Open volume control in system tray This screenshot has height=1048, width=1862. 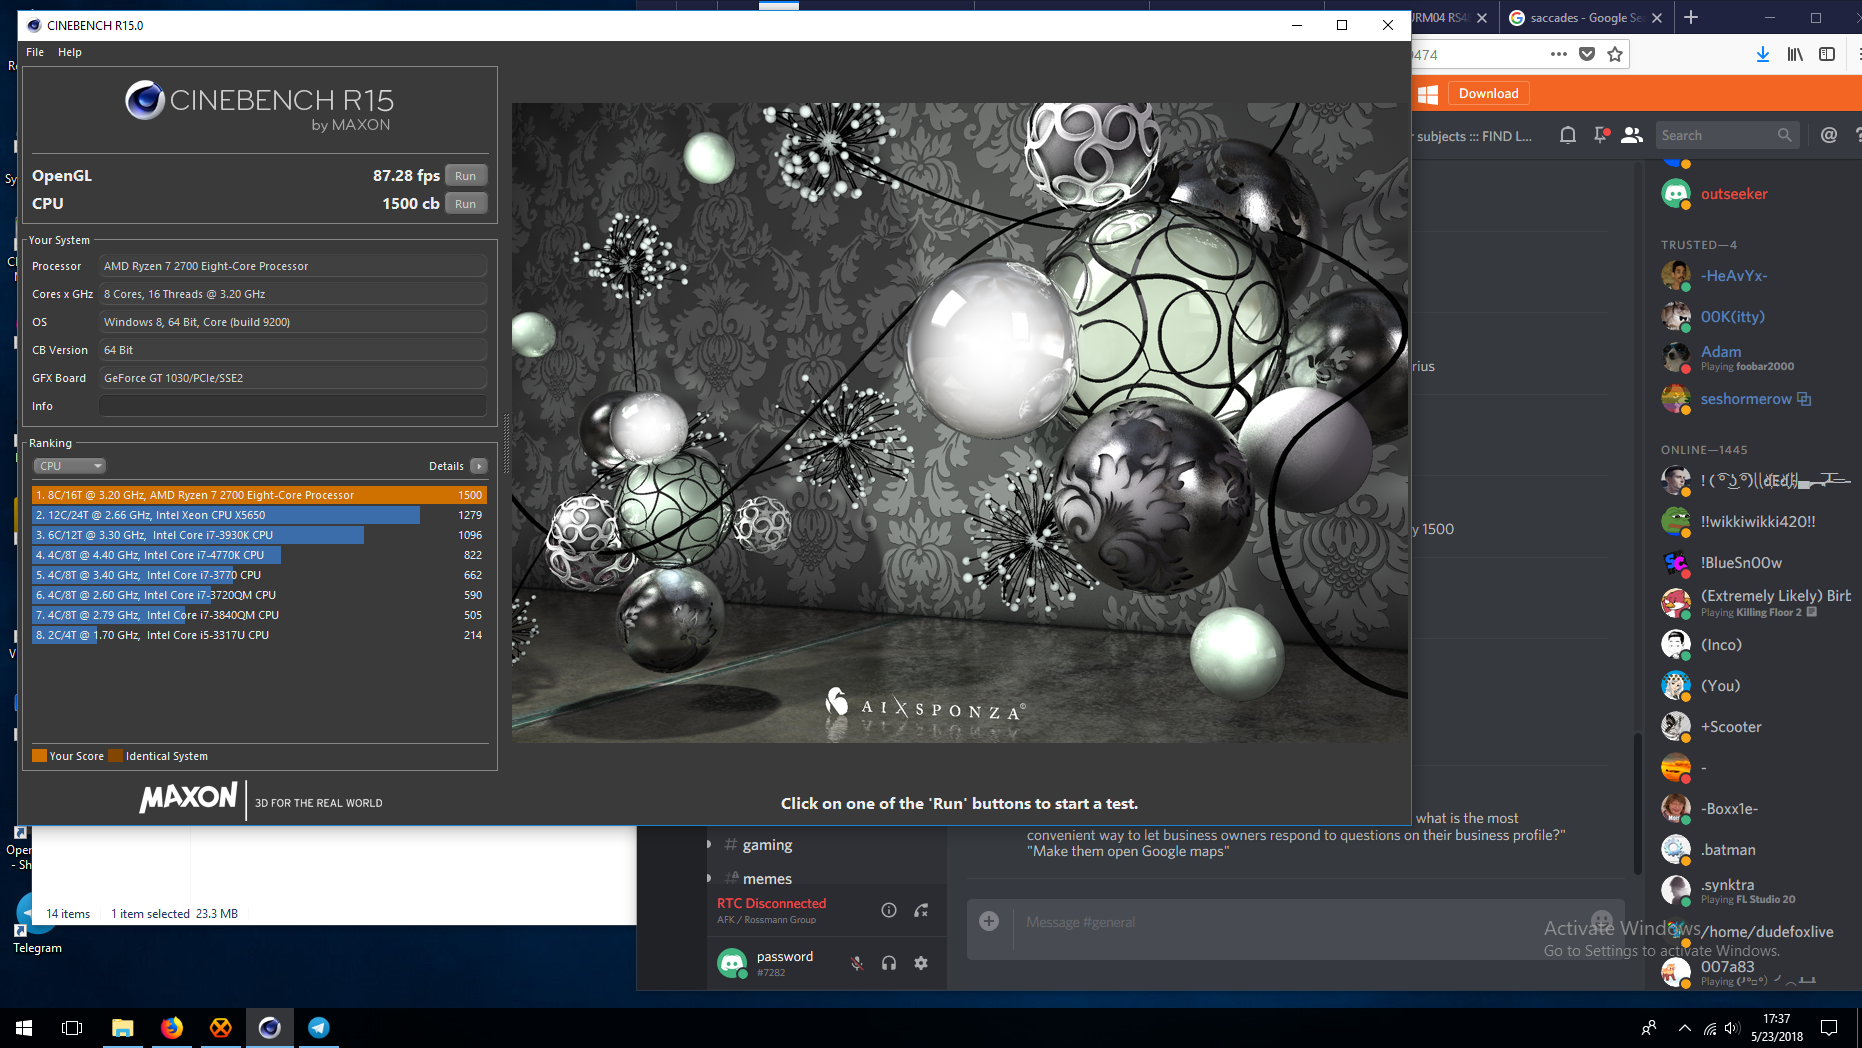[1732, 1028]
